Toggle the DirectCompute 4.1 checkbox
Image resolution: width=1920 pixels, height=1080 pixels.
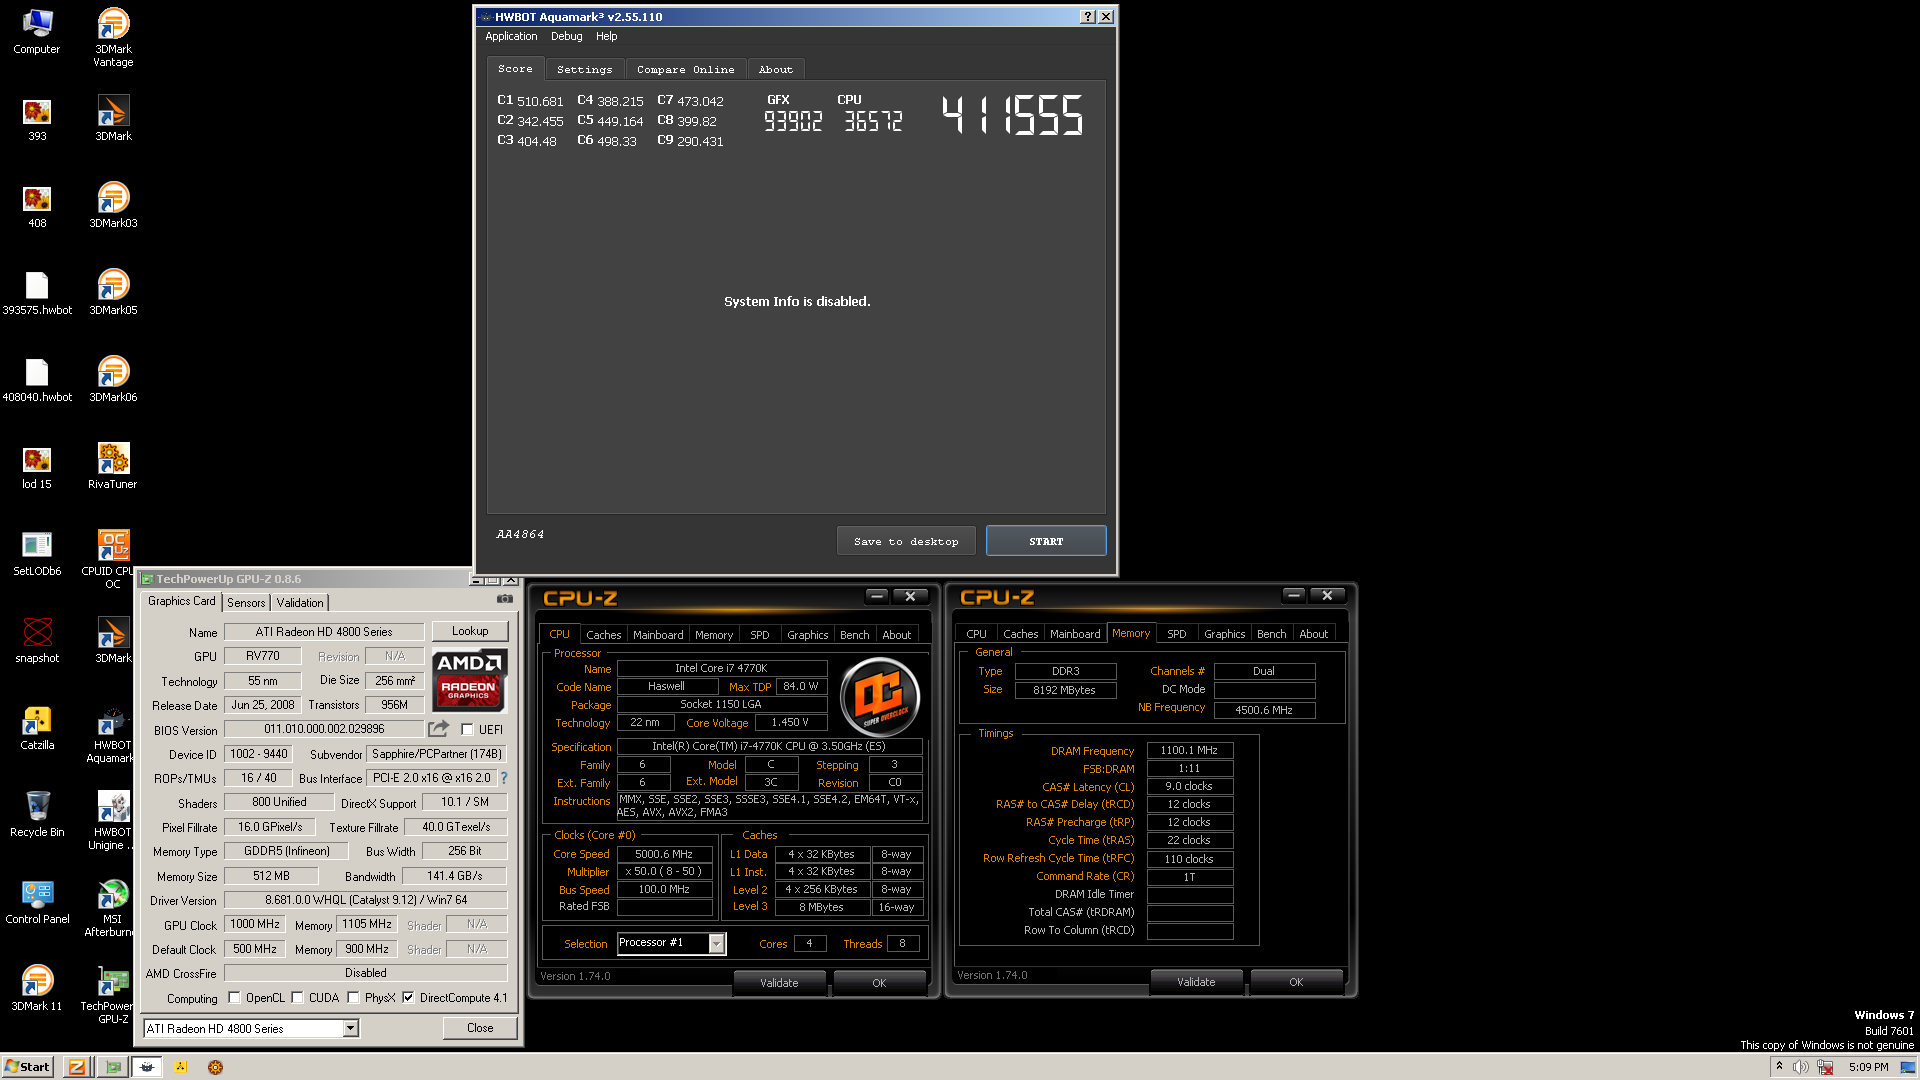coord(408,998)
